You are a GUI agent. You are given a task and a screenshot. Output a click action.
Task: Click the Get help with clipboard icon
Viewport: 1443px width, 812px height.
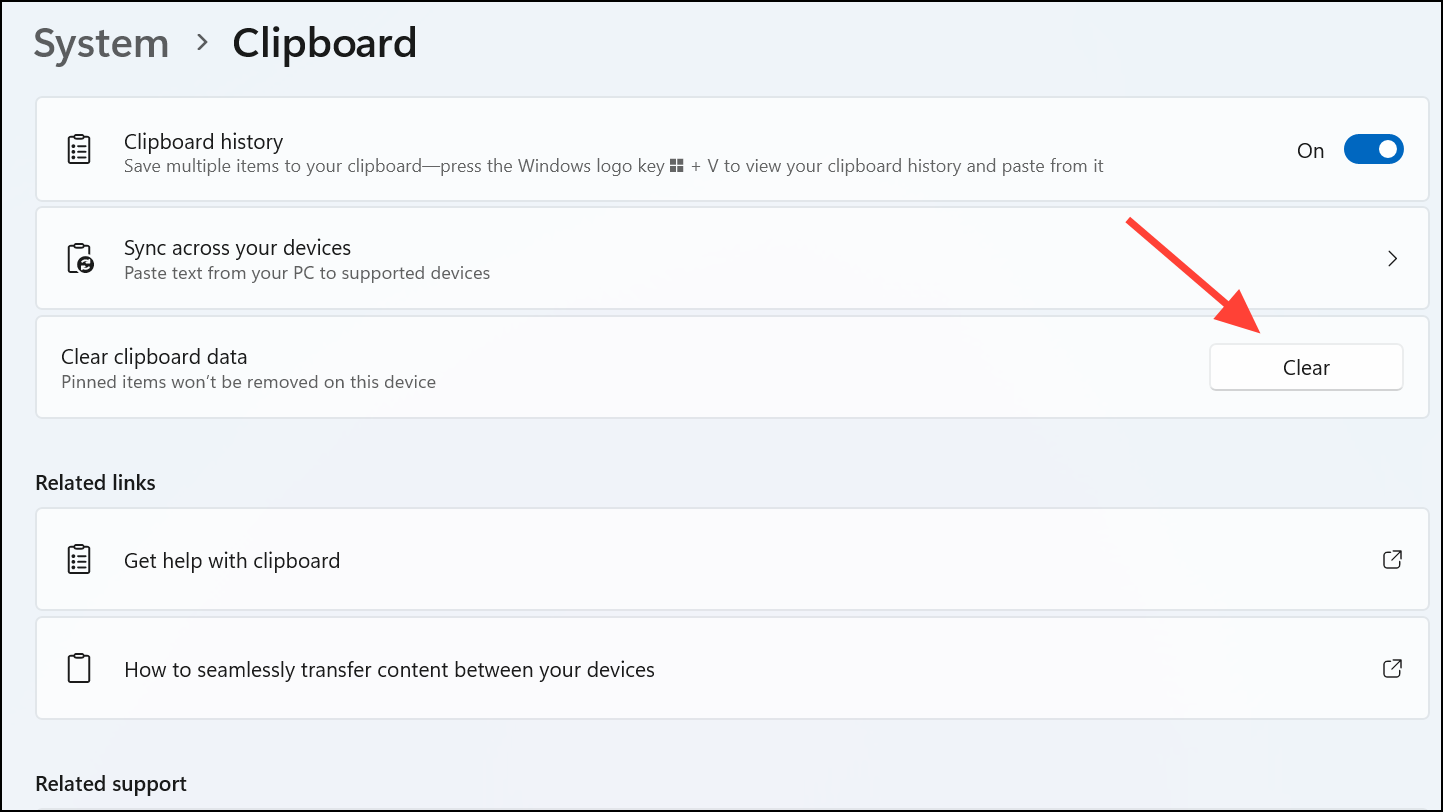point(78,560)
